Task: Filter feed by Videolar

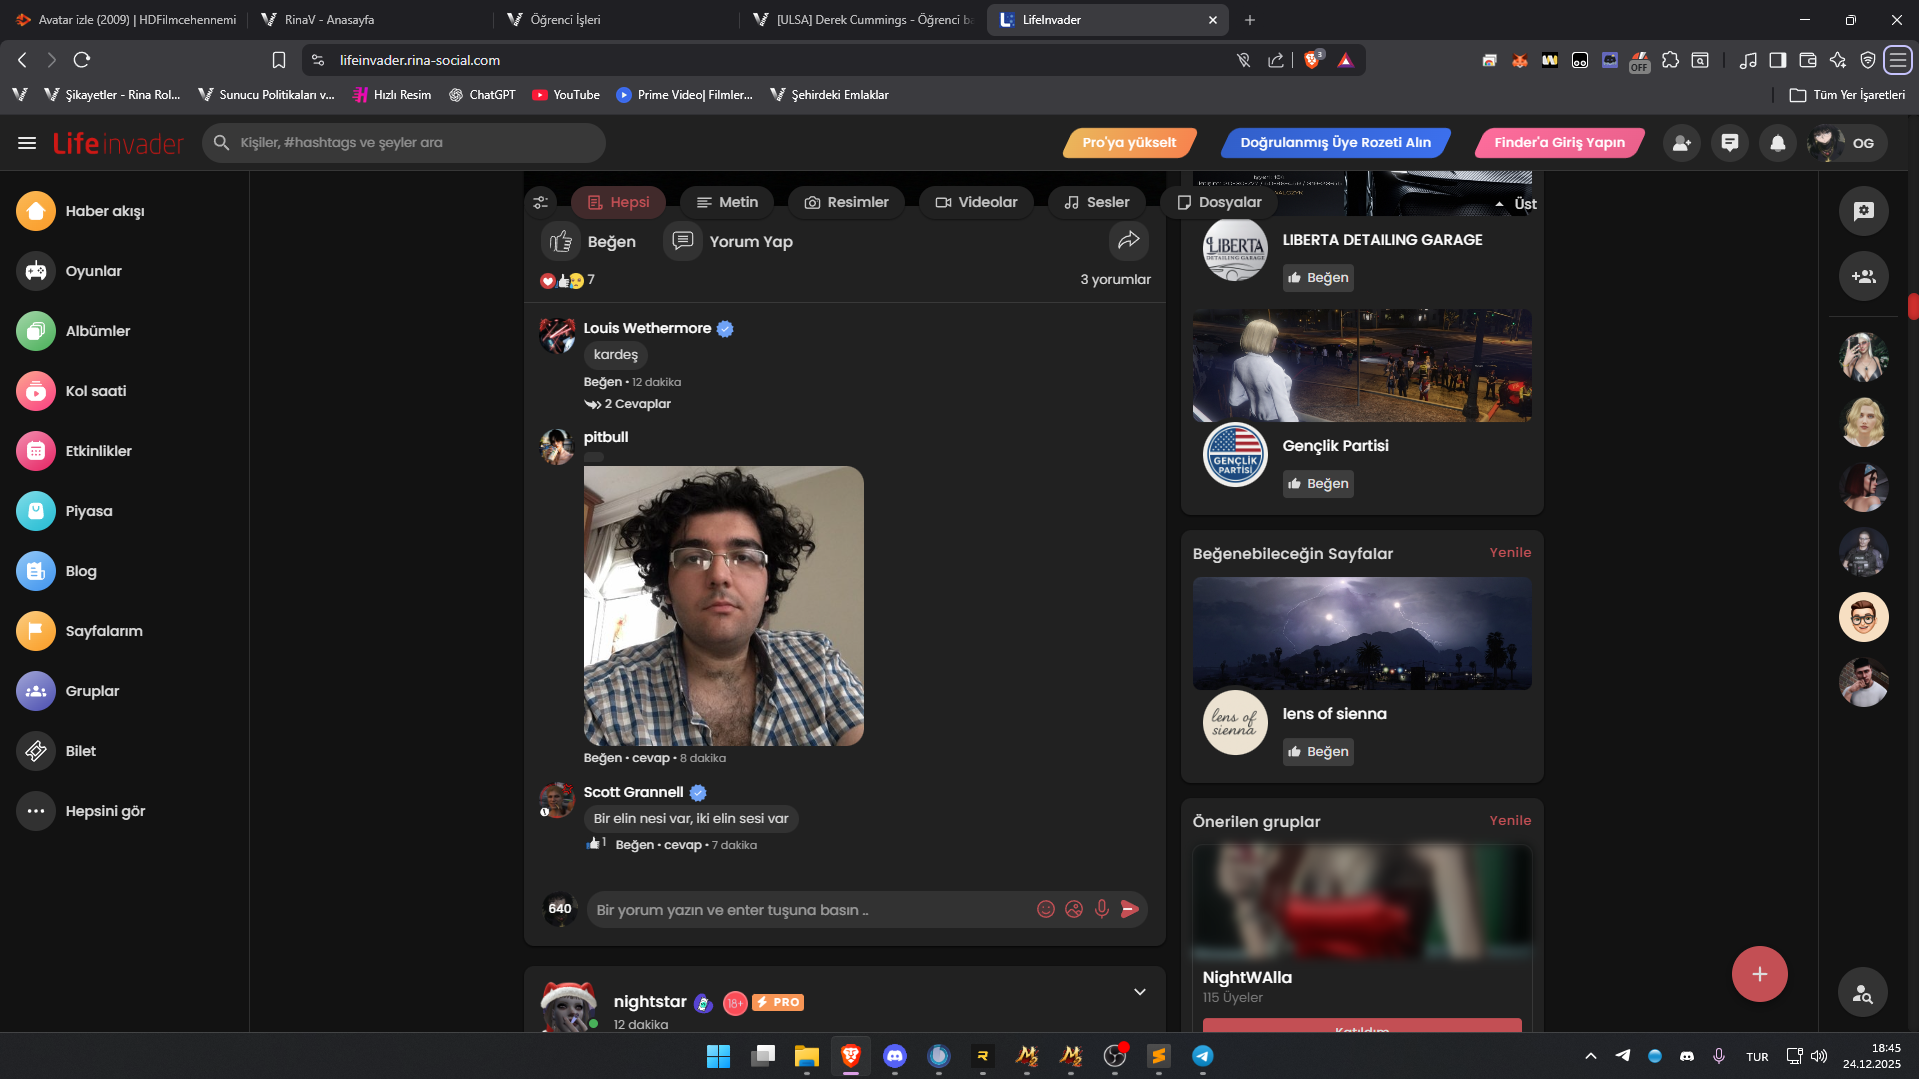Action: (976, 202)
